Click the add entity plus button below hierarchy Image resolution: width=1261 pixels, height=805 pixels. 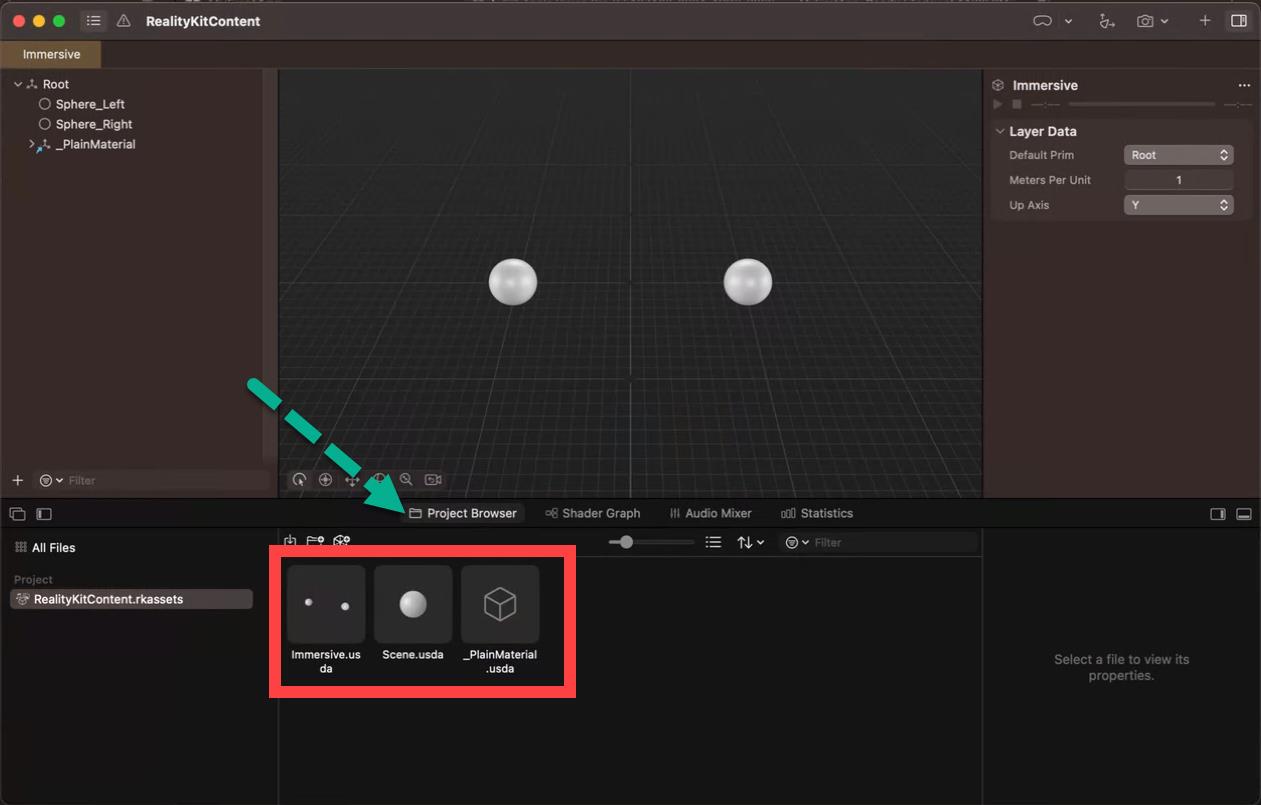click(x=17, y=481)
